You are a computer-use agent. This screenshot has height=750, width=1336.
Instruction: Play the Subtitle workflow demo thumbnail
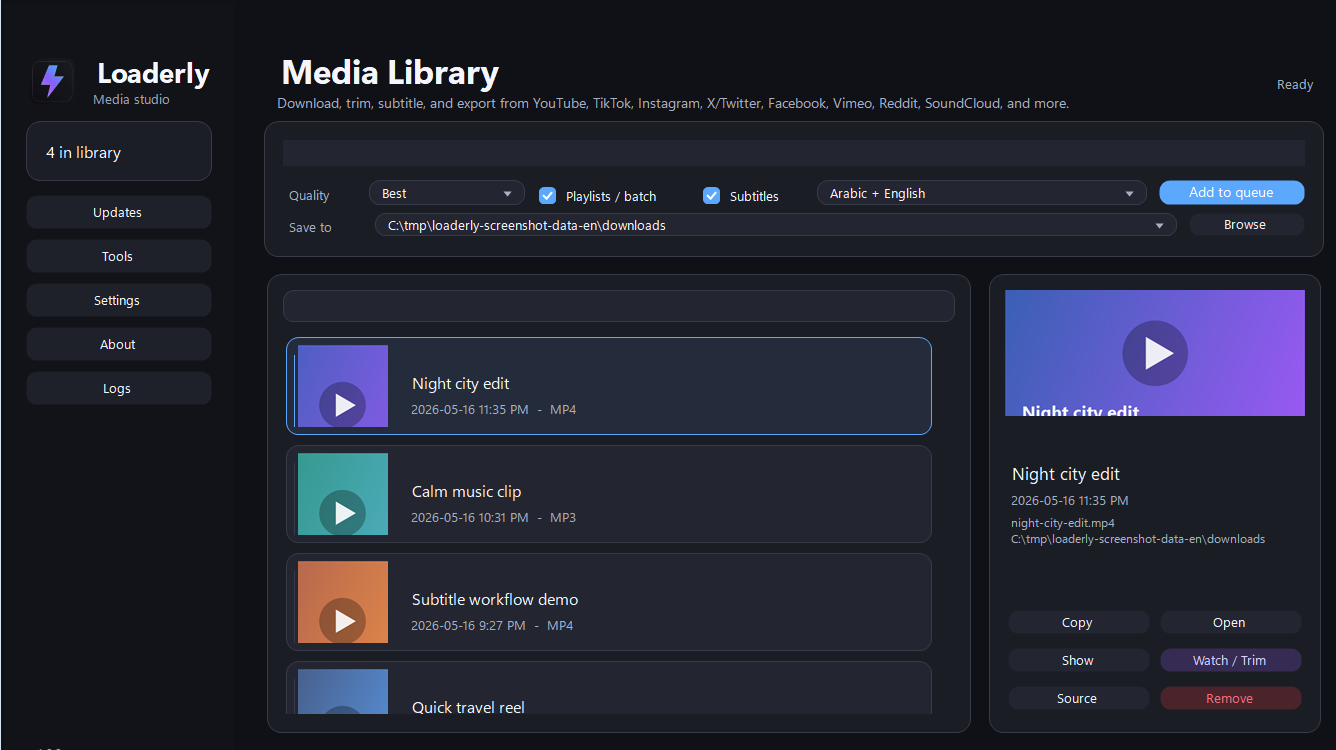click(x=343, y=621)
